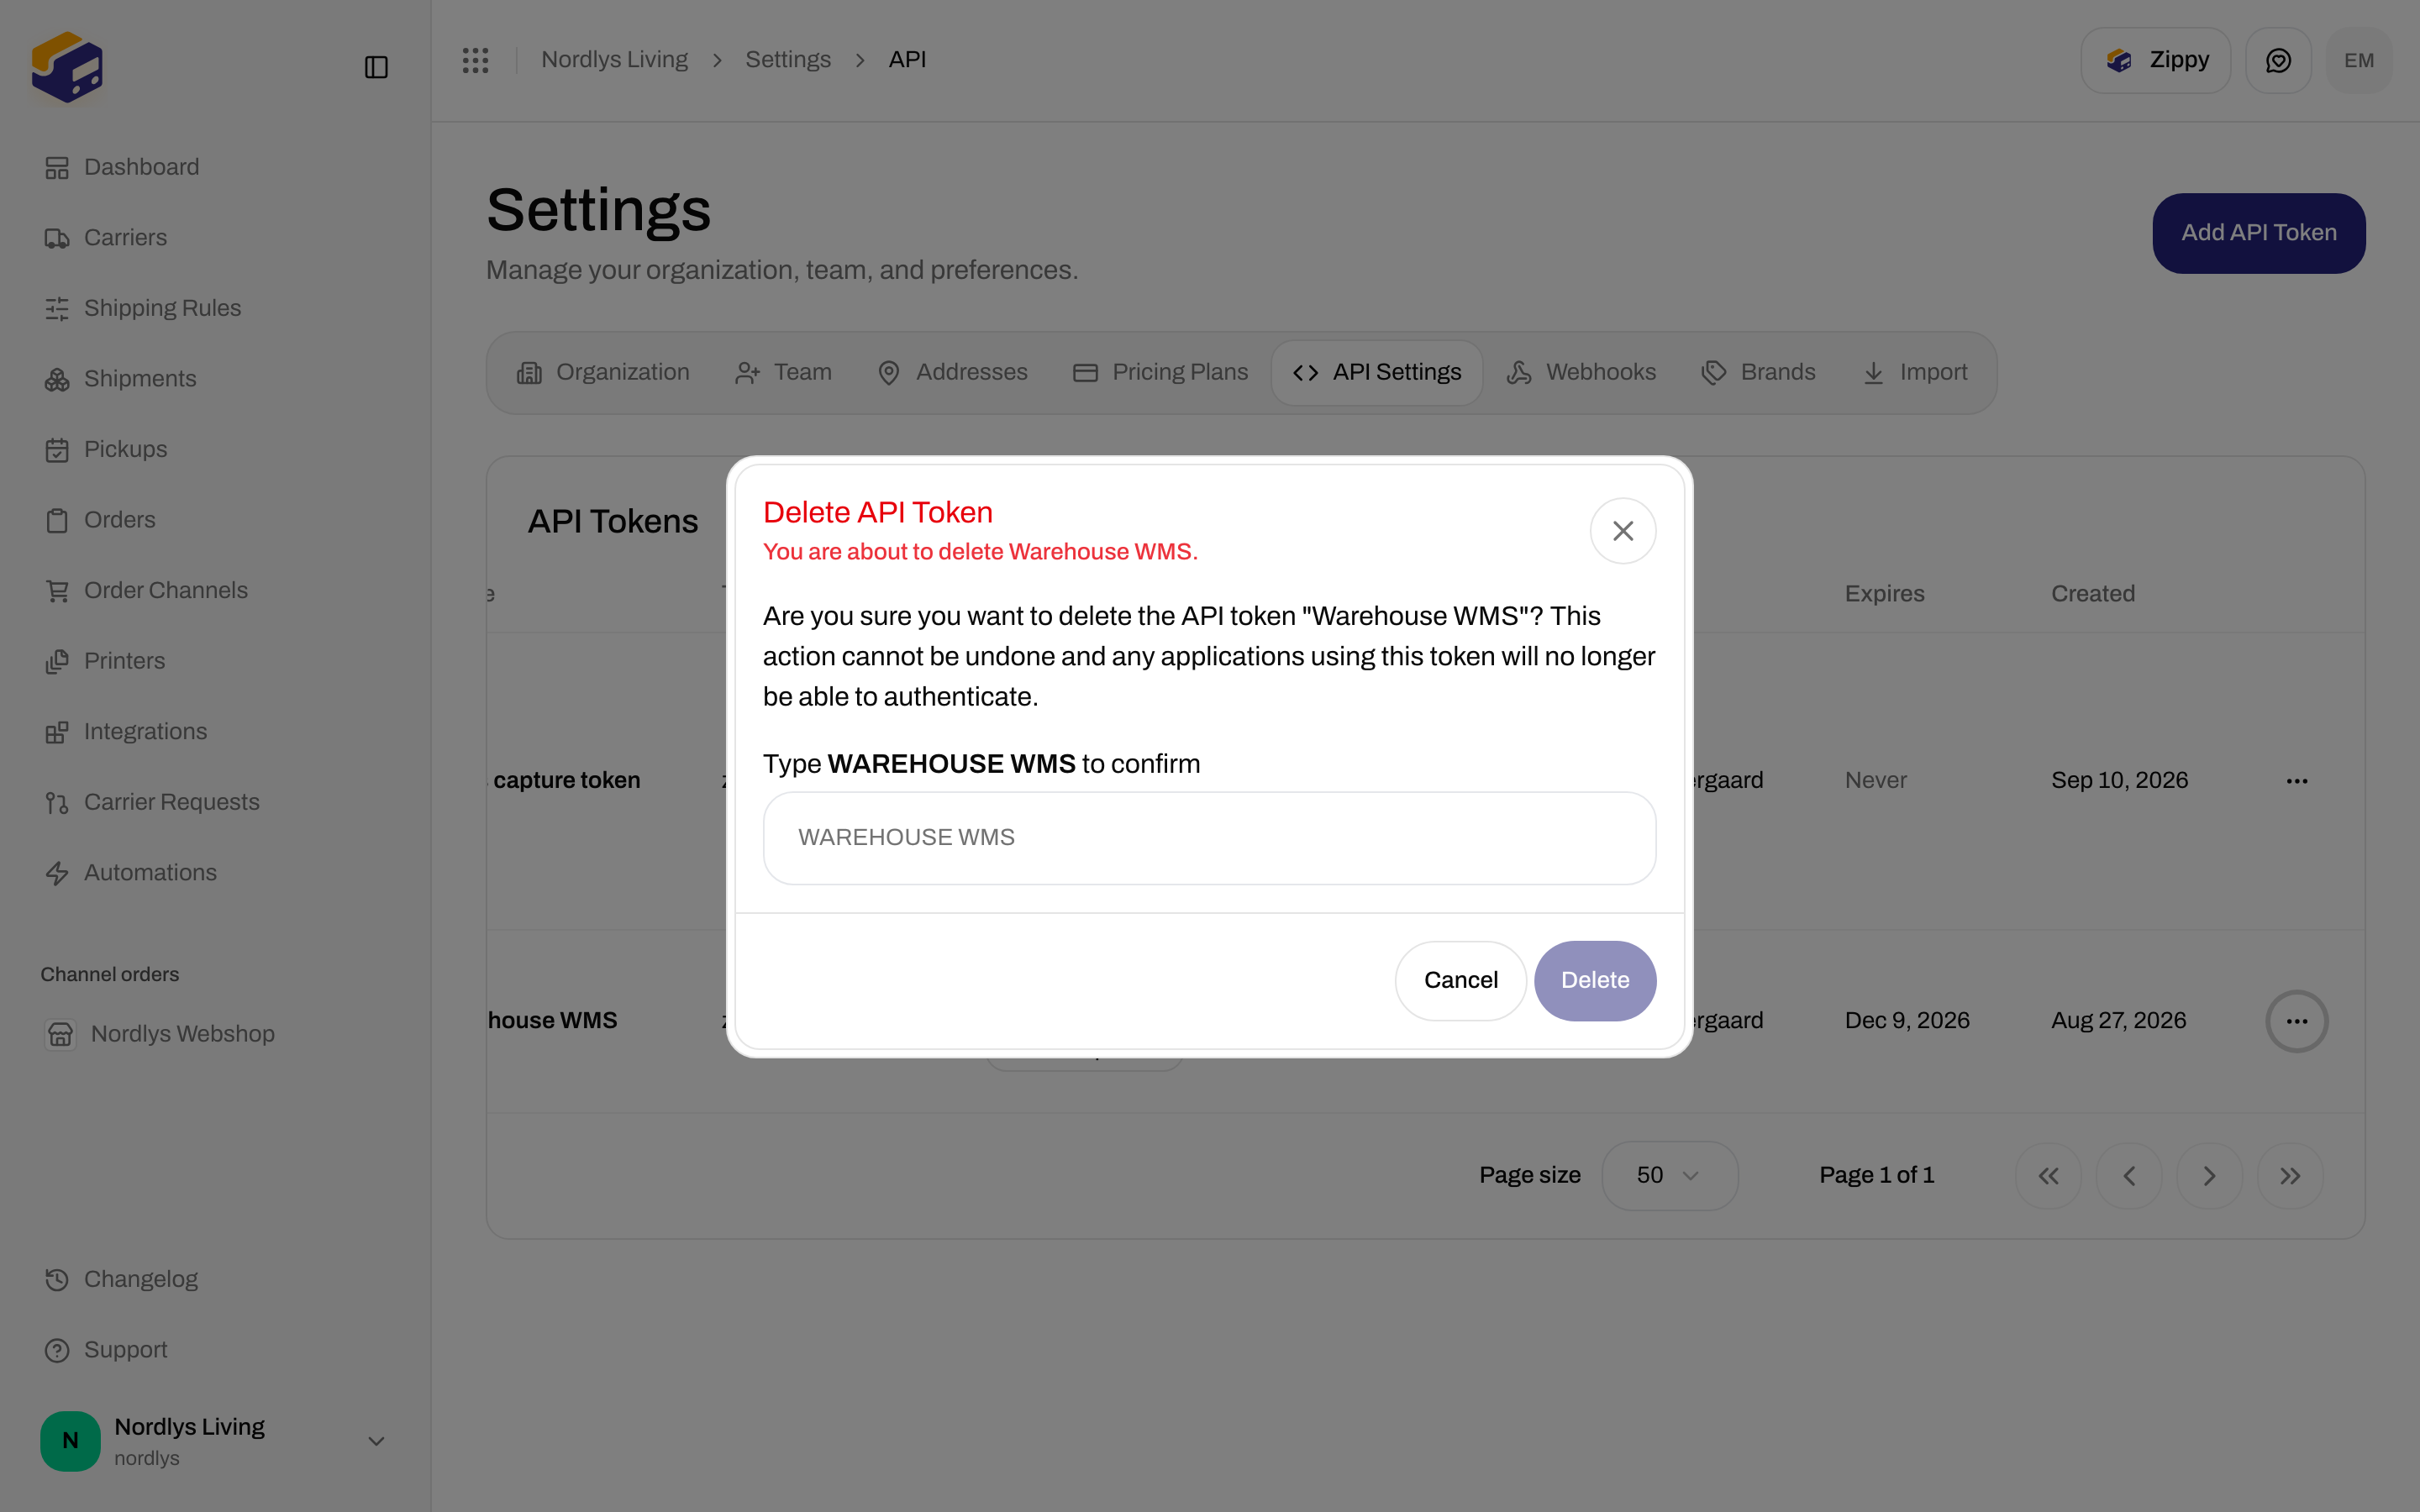
Task: Click the Delete confirmation button
Action: (1595, 980)
